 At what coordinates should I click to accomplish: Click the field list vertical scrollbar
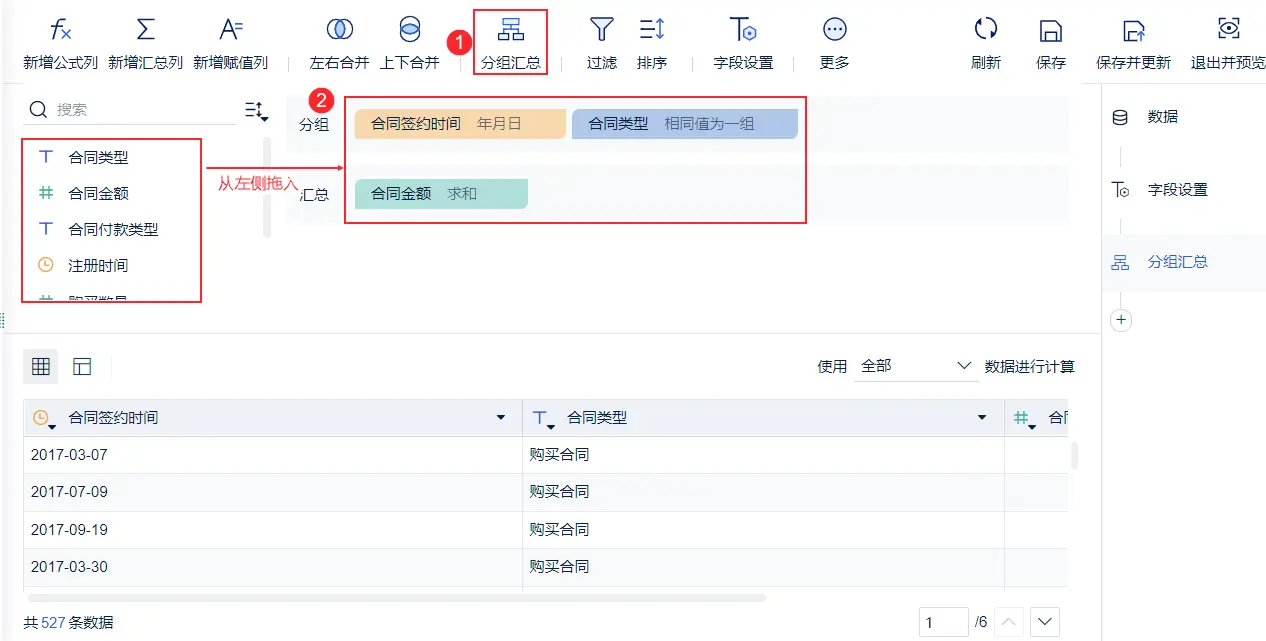[267, 188]
